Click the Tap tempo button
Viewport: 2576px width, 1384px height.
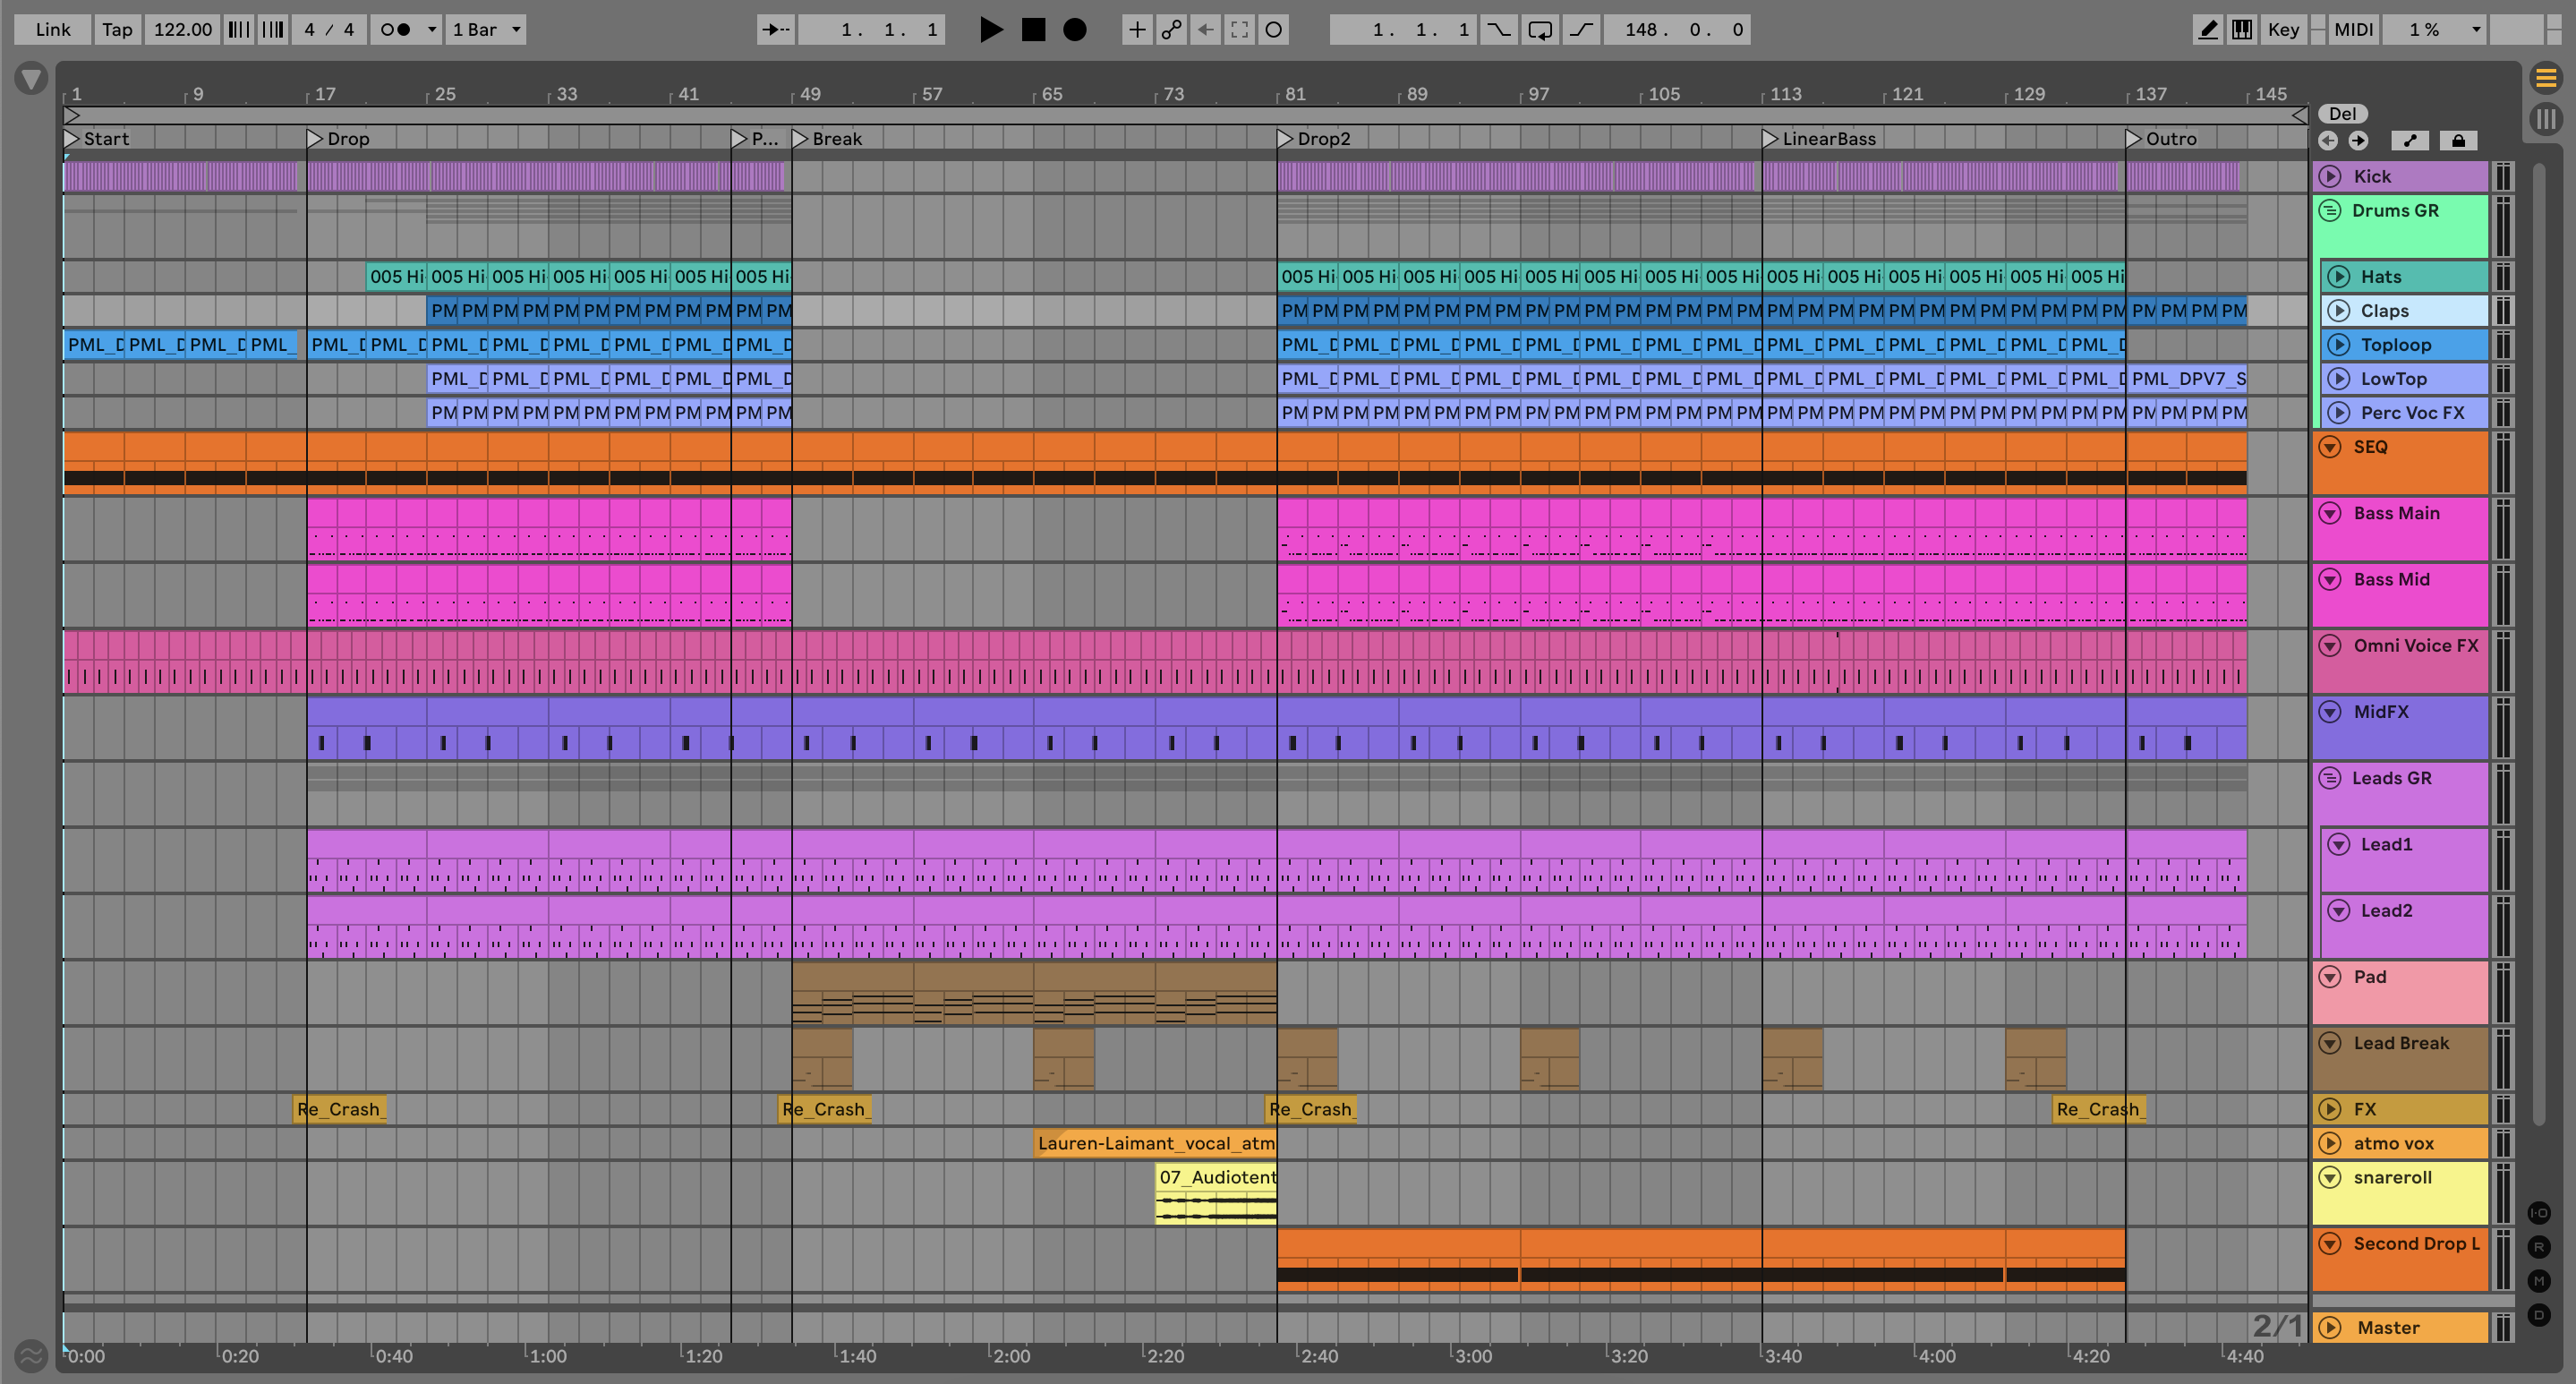tap(116, 29)
